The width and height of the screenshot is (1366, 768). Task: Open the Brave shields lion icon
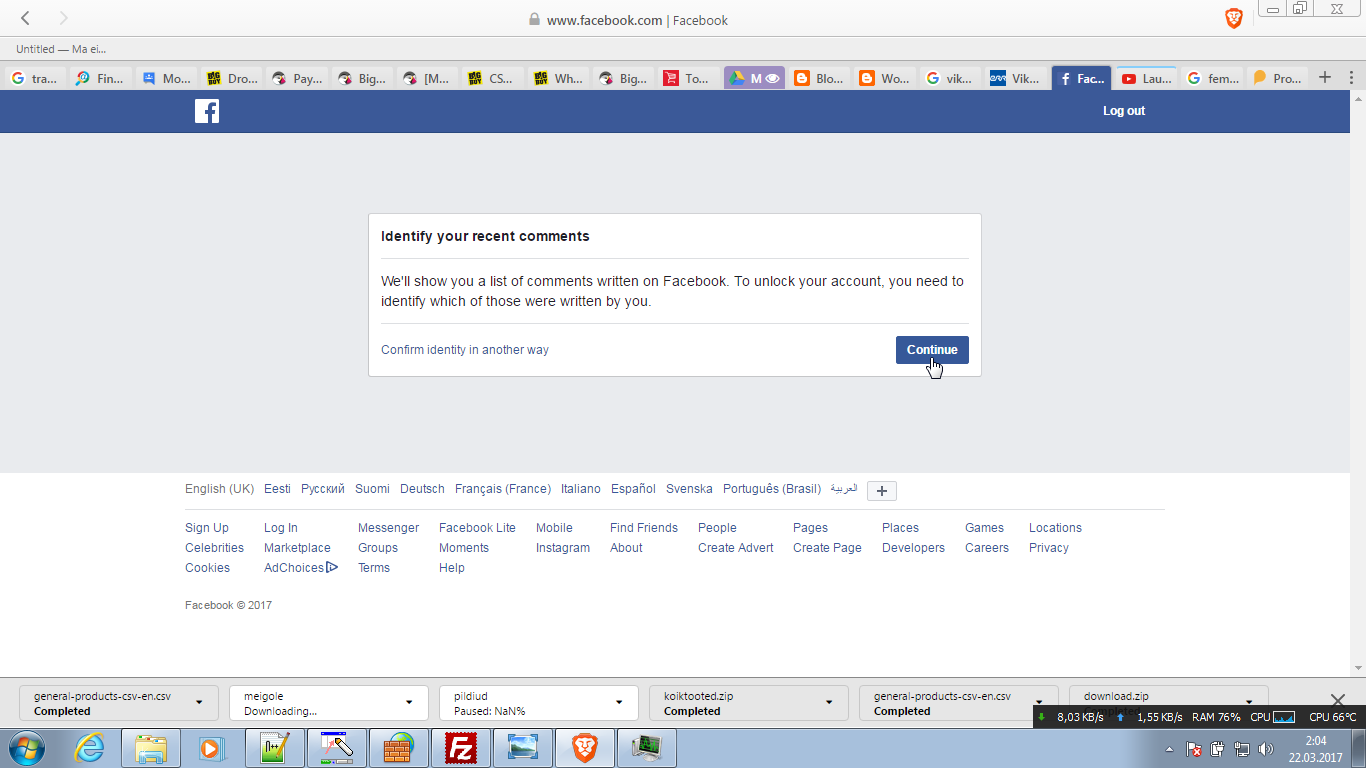click(1234, 18)
